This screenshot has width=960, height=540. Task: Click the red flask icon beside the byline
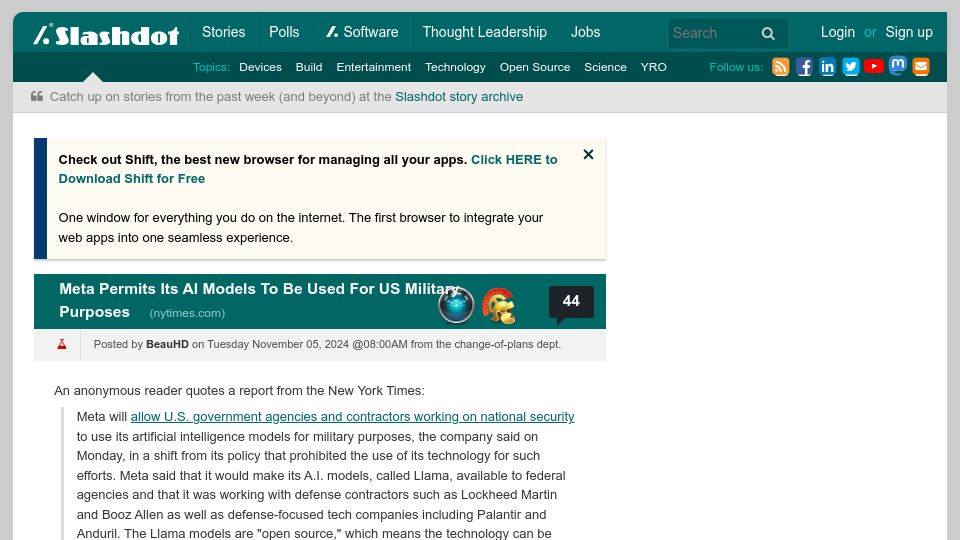[x=62, y=344]
